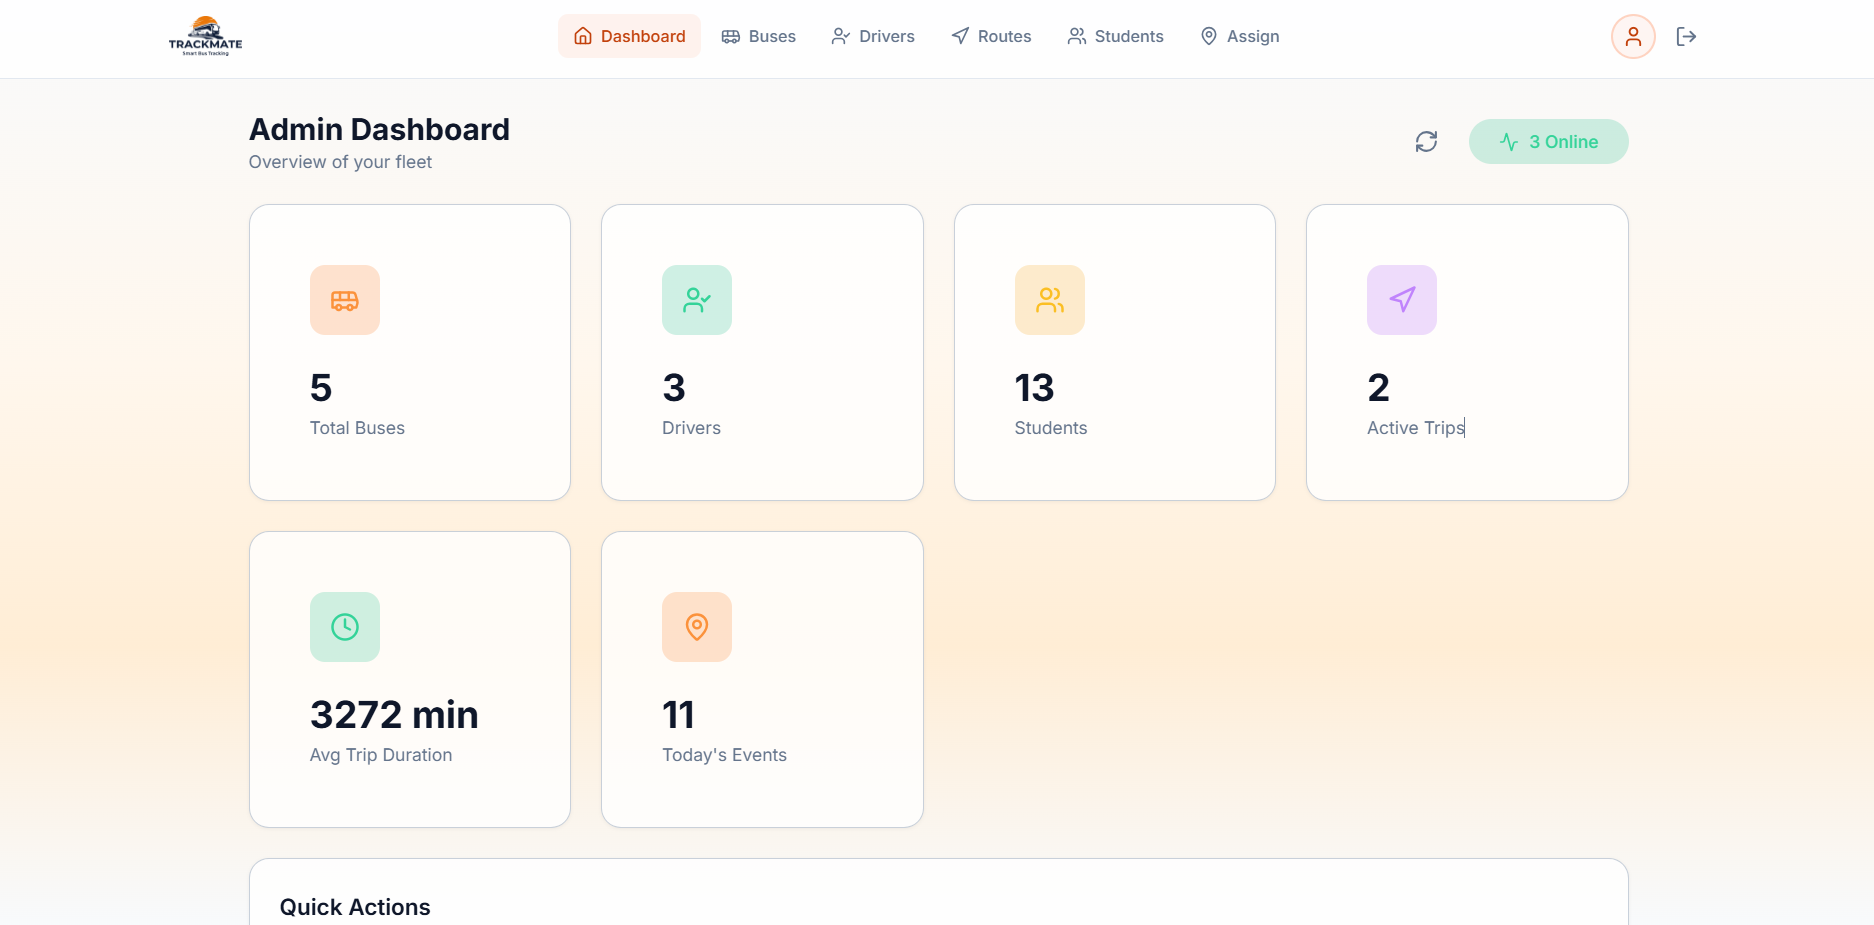This screenshot has width=1874, height=925.
Task: Click the Quick Actions panel heading
Action: 354,907
